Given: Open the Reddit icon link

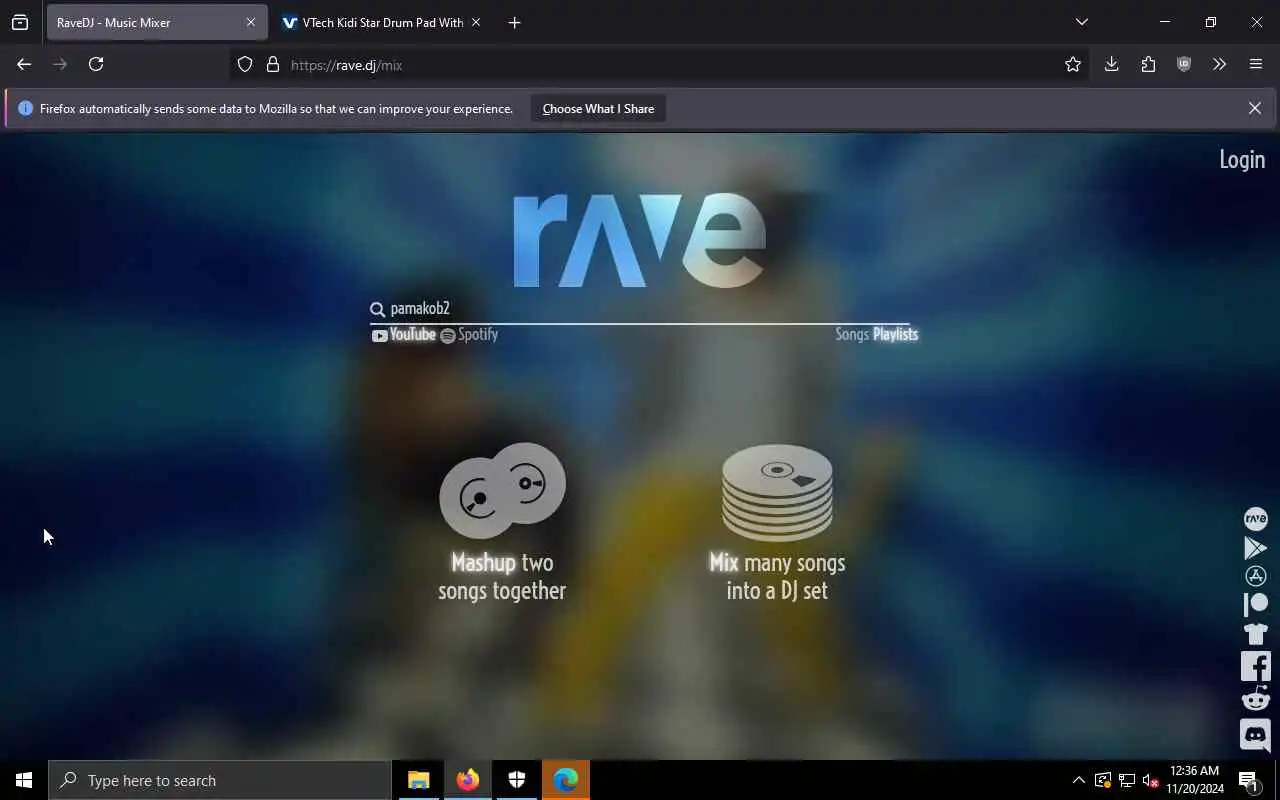Looking at the screenshot, I should pos(1255,698).
